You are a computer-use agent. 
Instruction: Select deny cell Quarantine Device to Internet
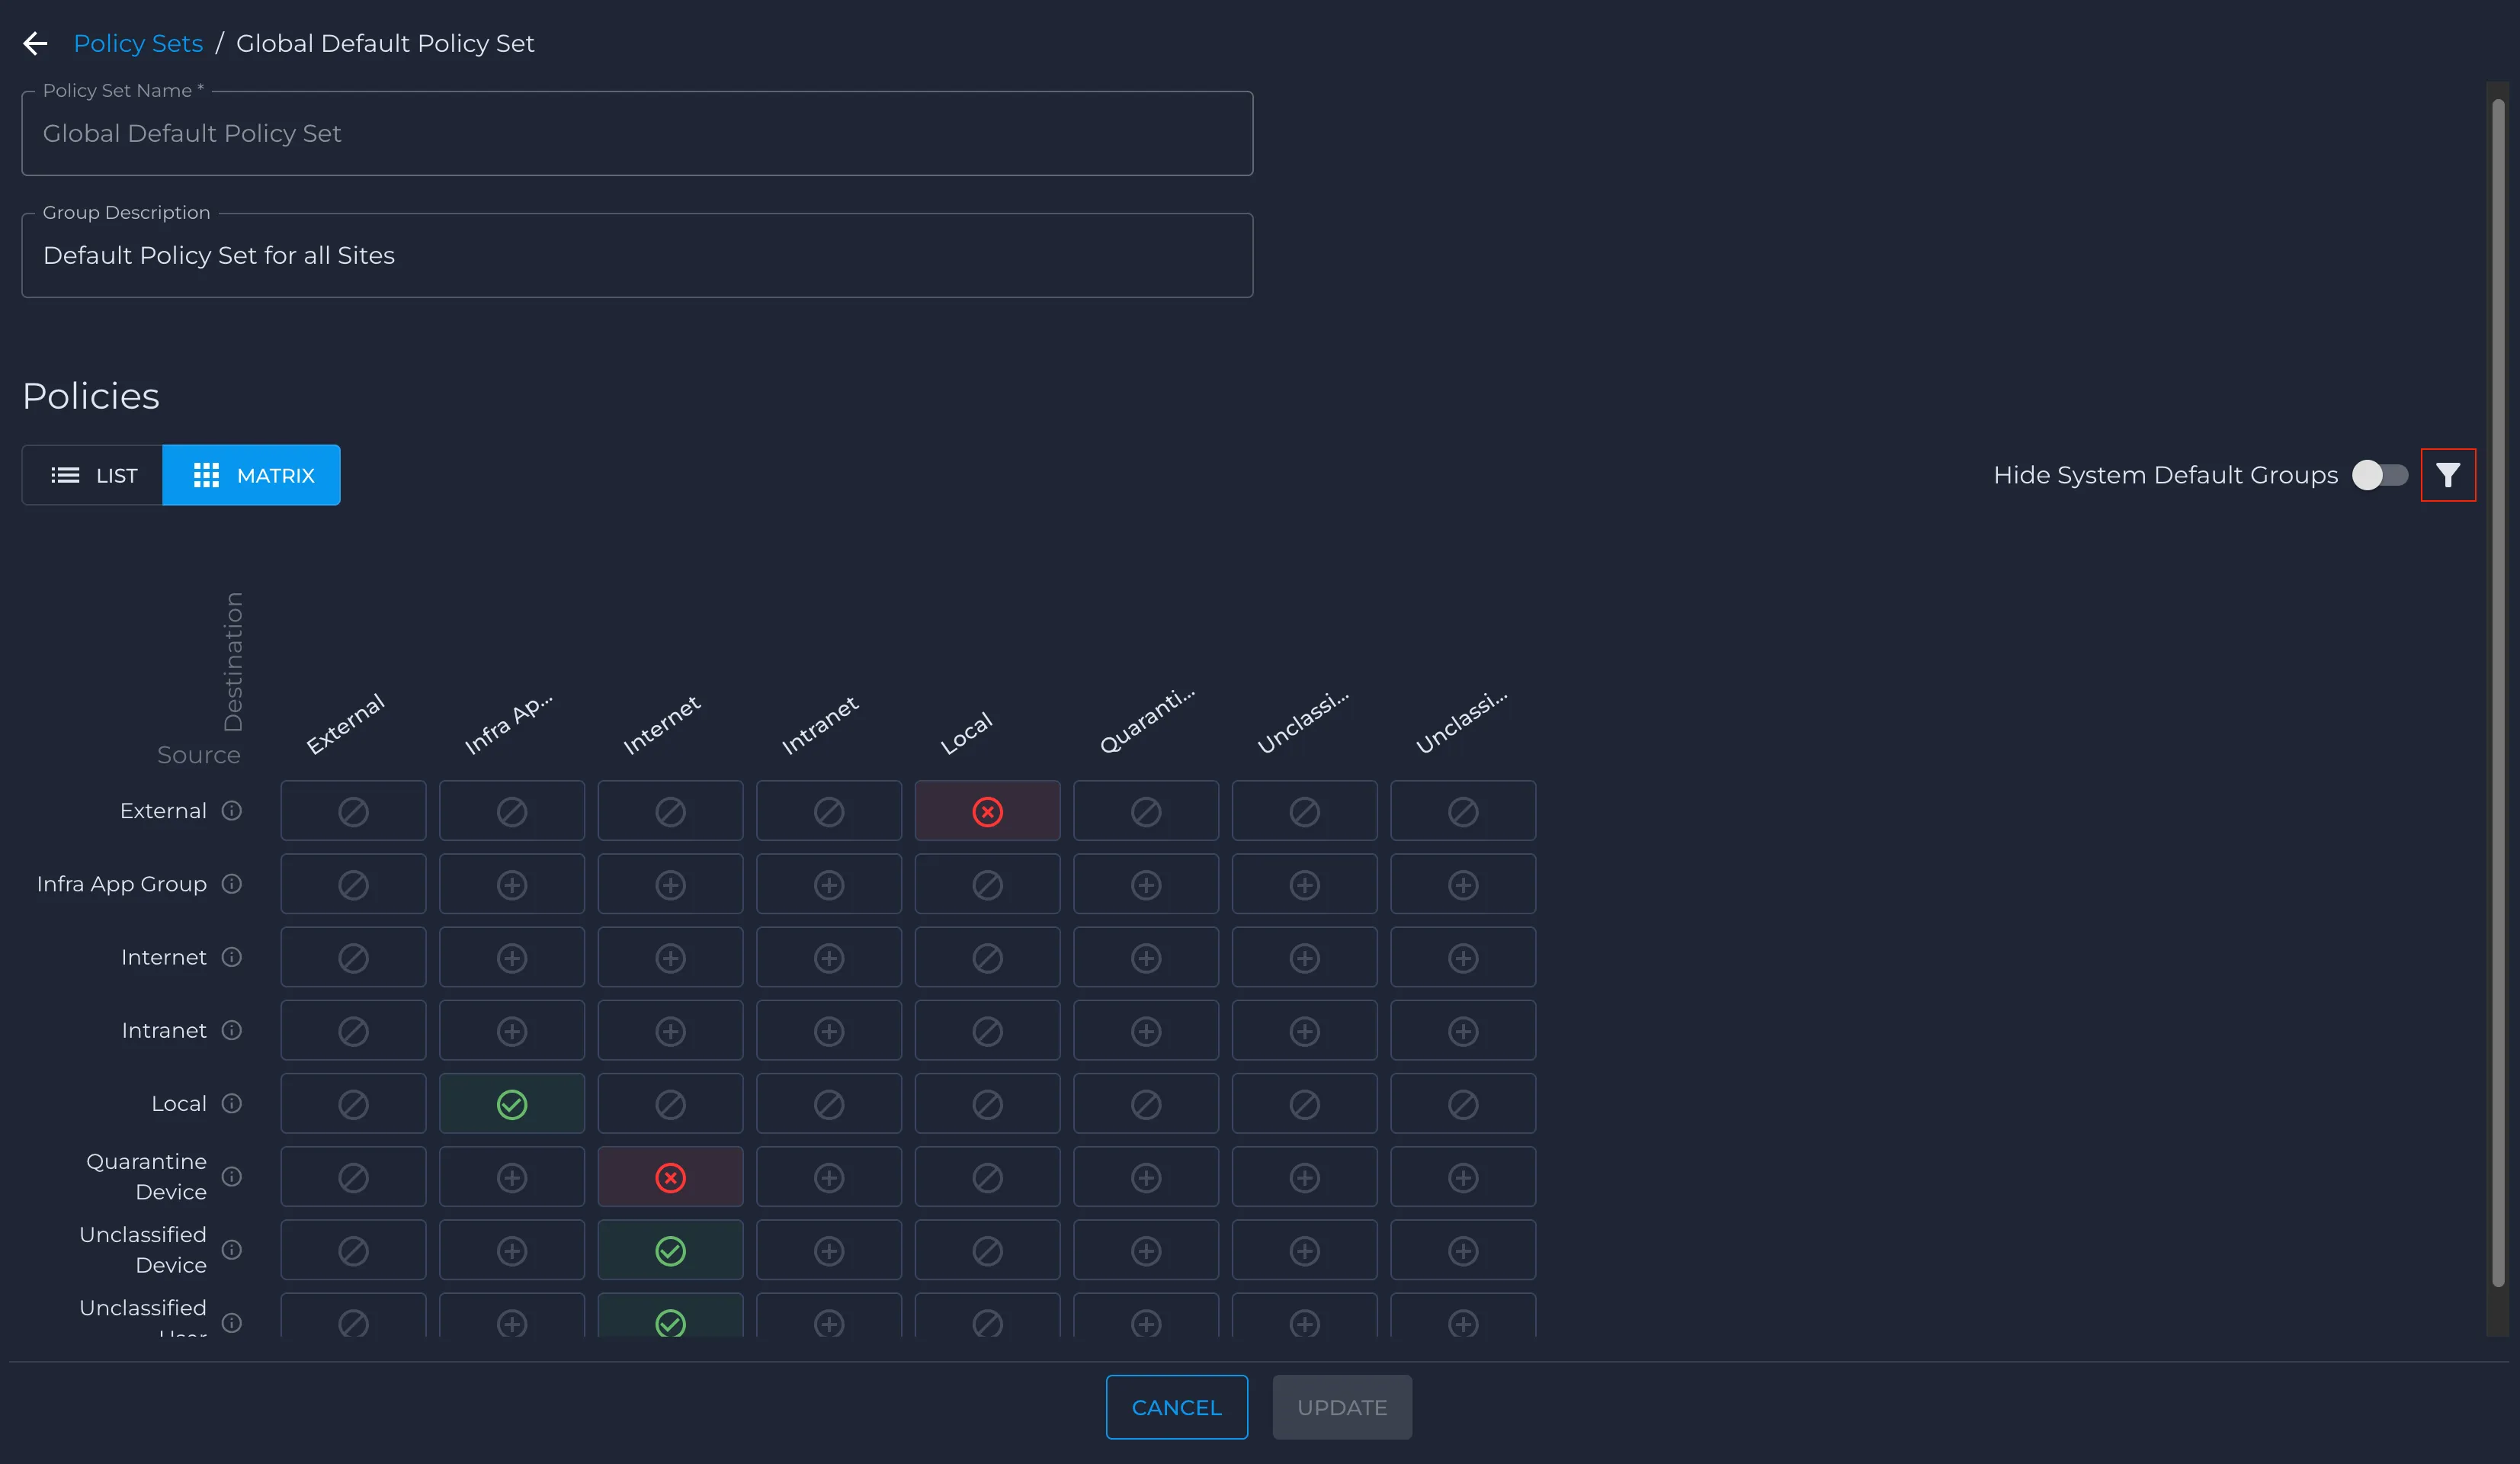[x=670, y=1177]
